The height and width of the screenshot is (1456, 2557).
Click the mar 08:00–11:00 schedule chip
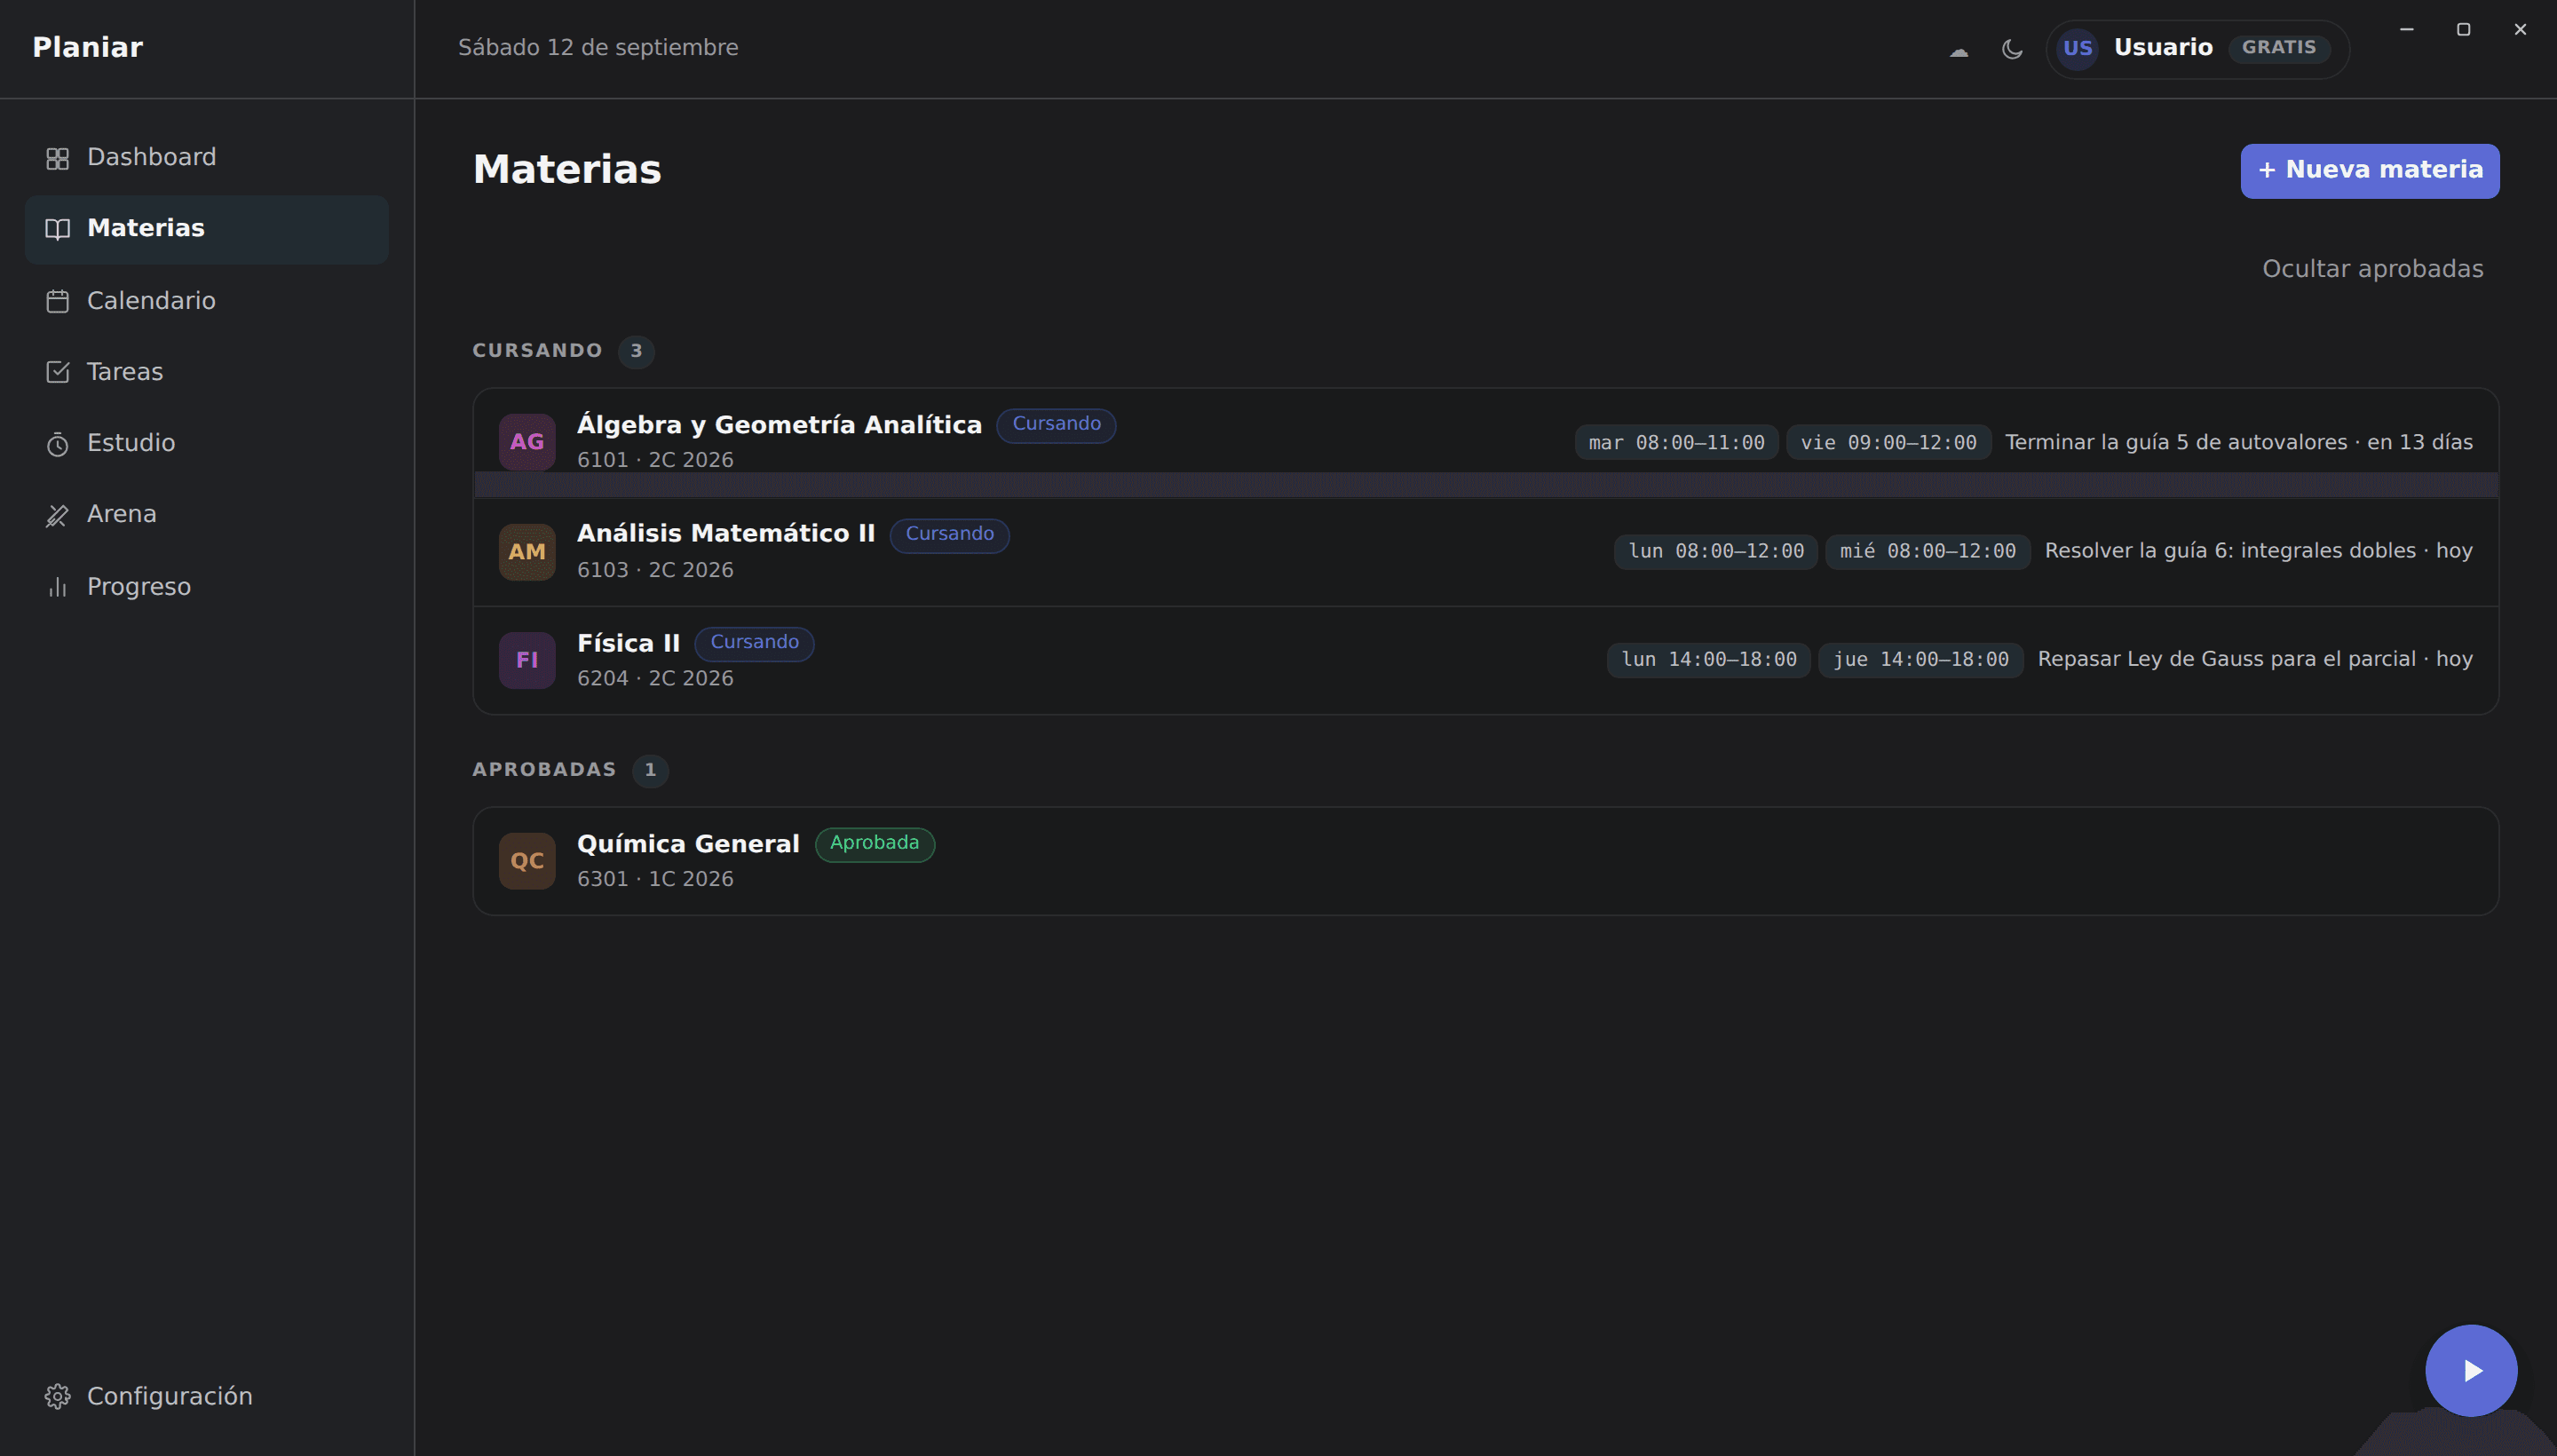point(1676,442)
